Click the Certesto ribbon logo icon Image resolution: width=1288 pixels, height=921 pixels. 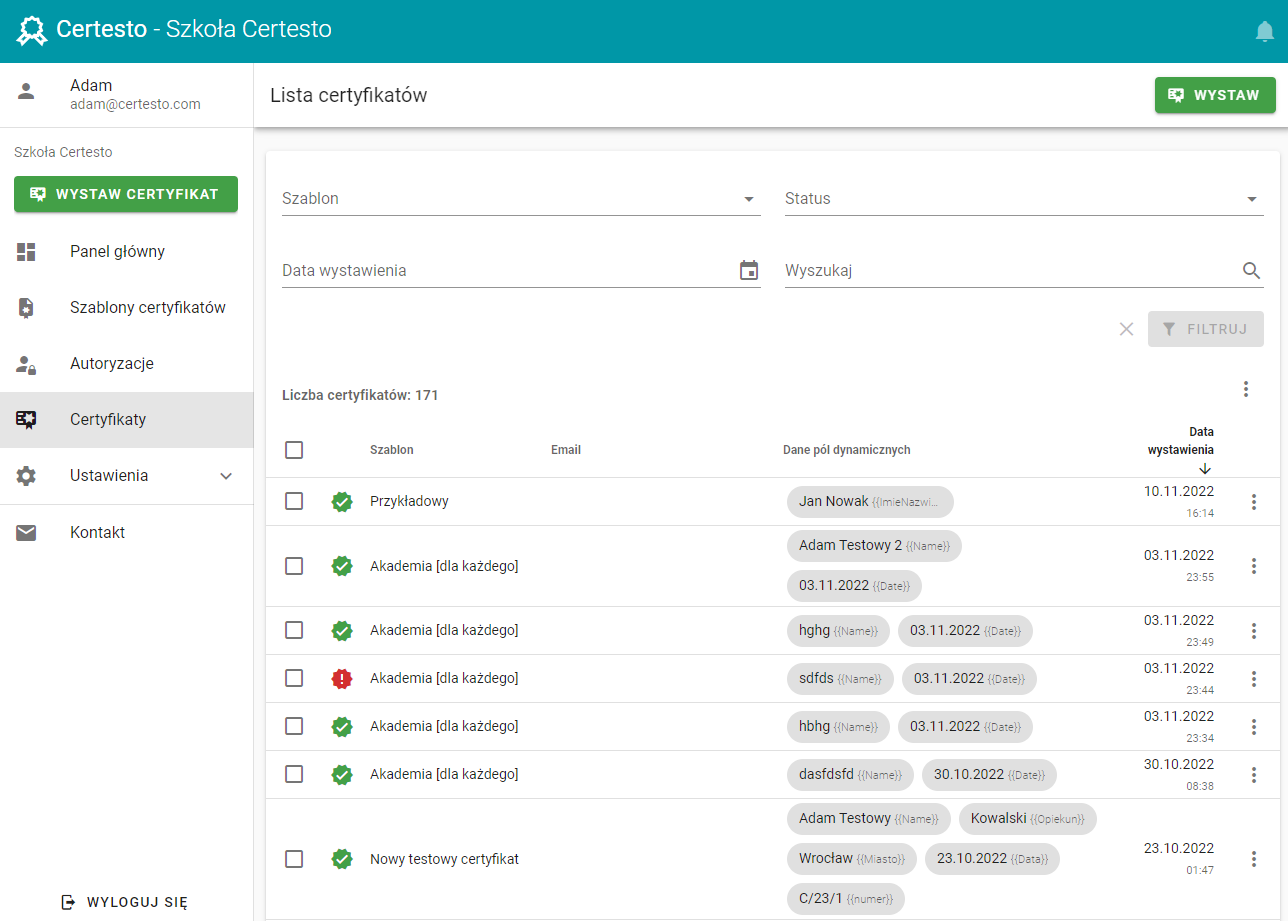click(x=32, y=31)
